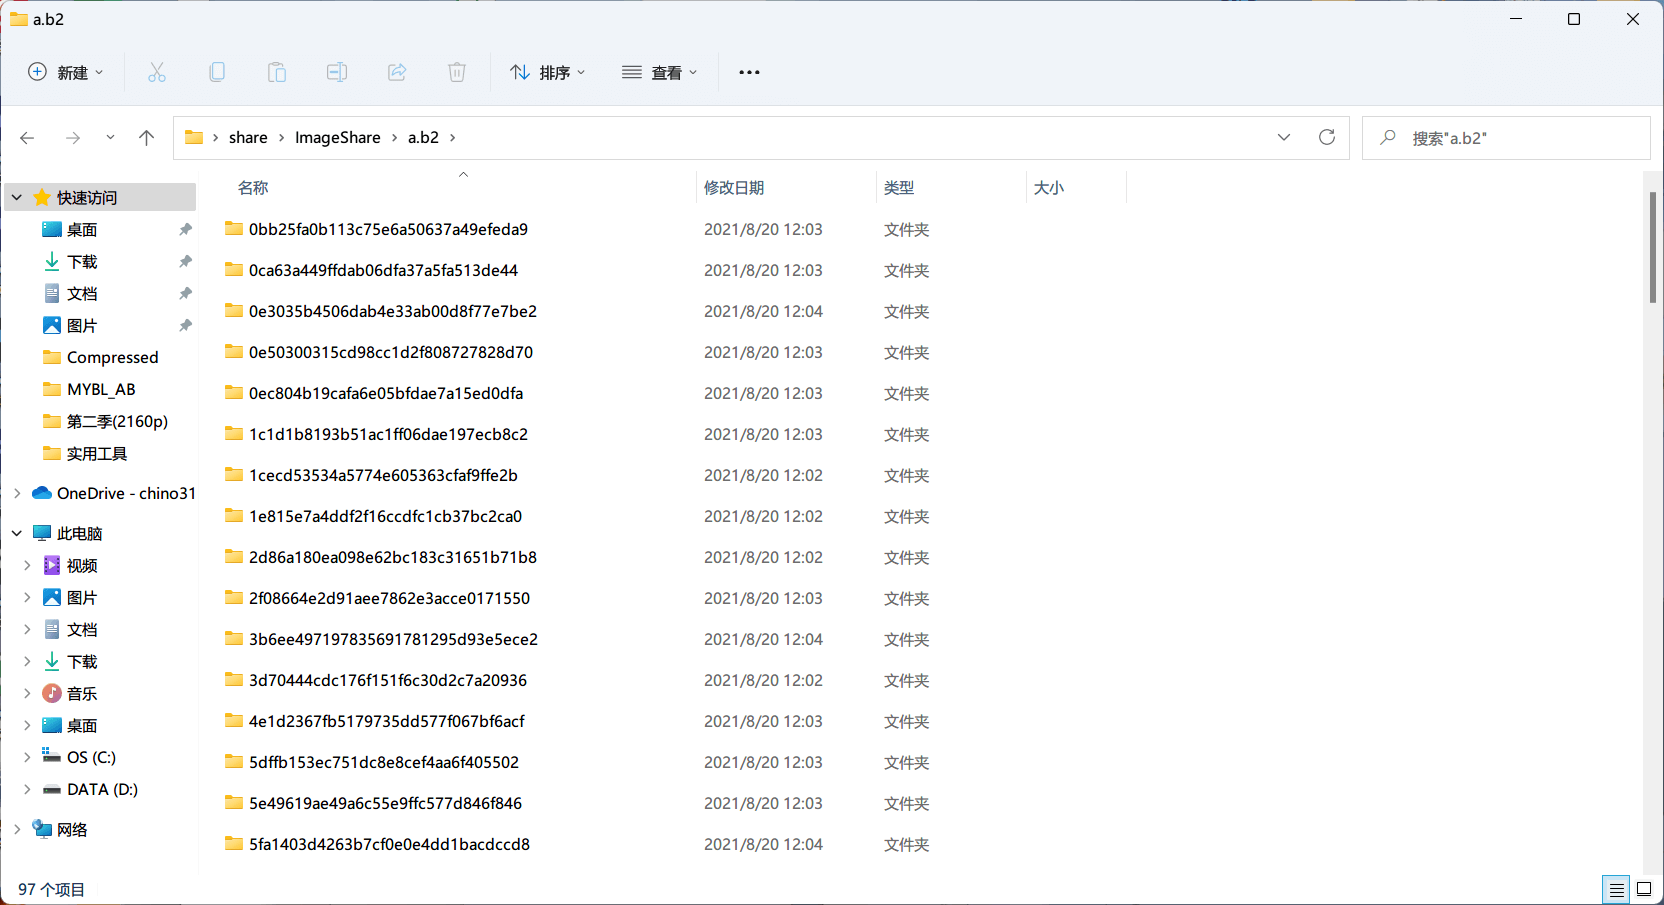The height and width of the screenshot is (905, 1664).
Task: Click the Paste clipboard icon
Action: click(277, 72)
